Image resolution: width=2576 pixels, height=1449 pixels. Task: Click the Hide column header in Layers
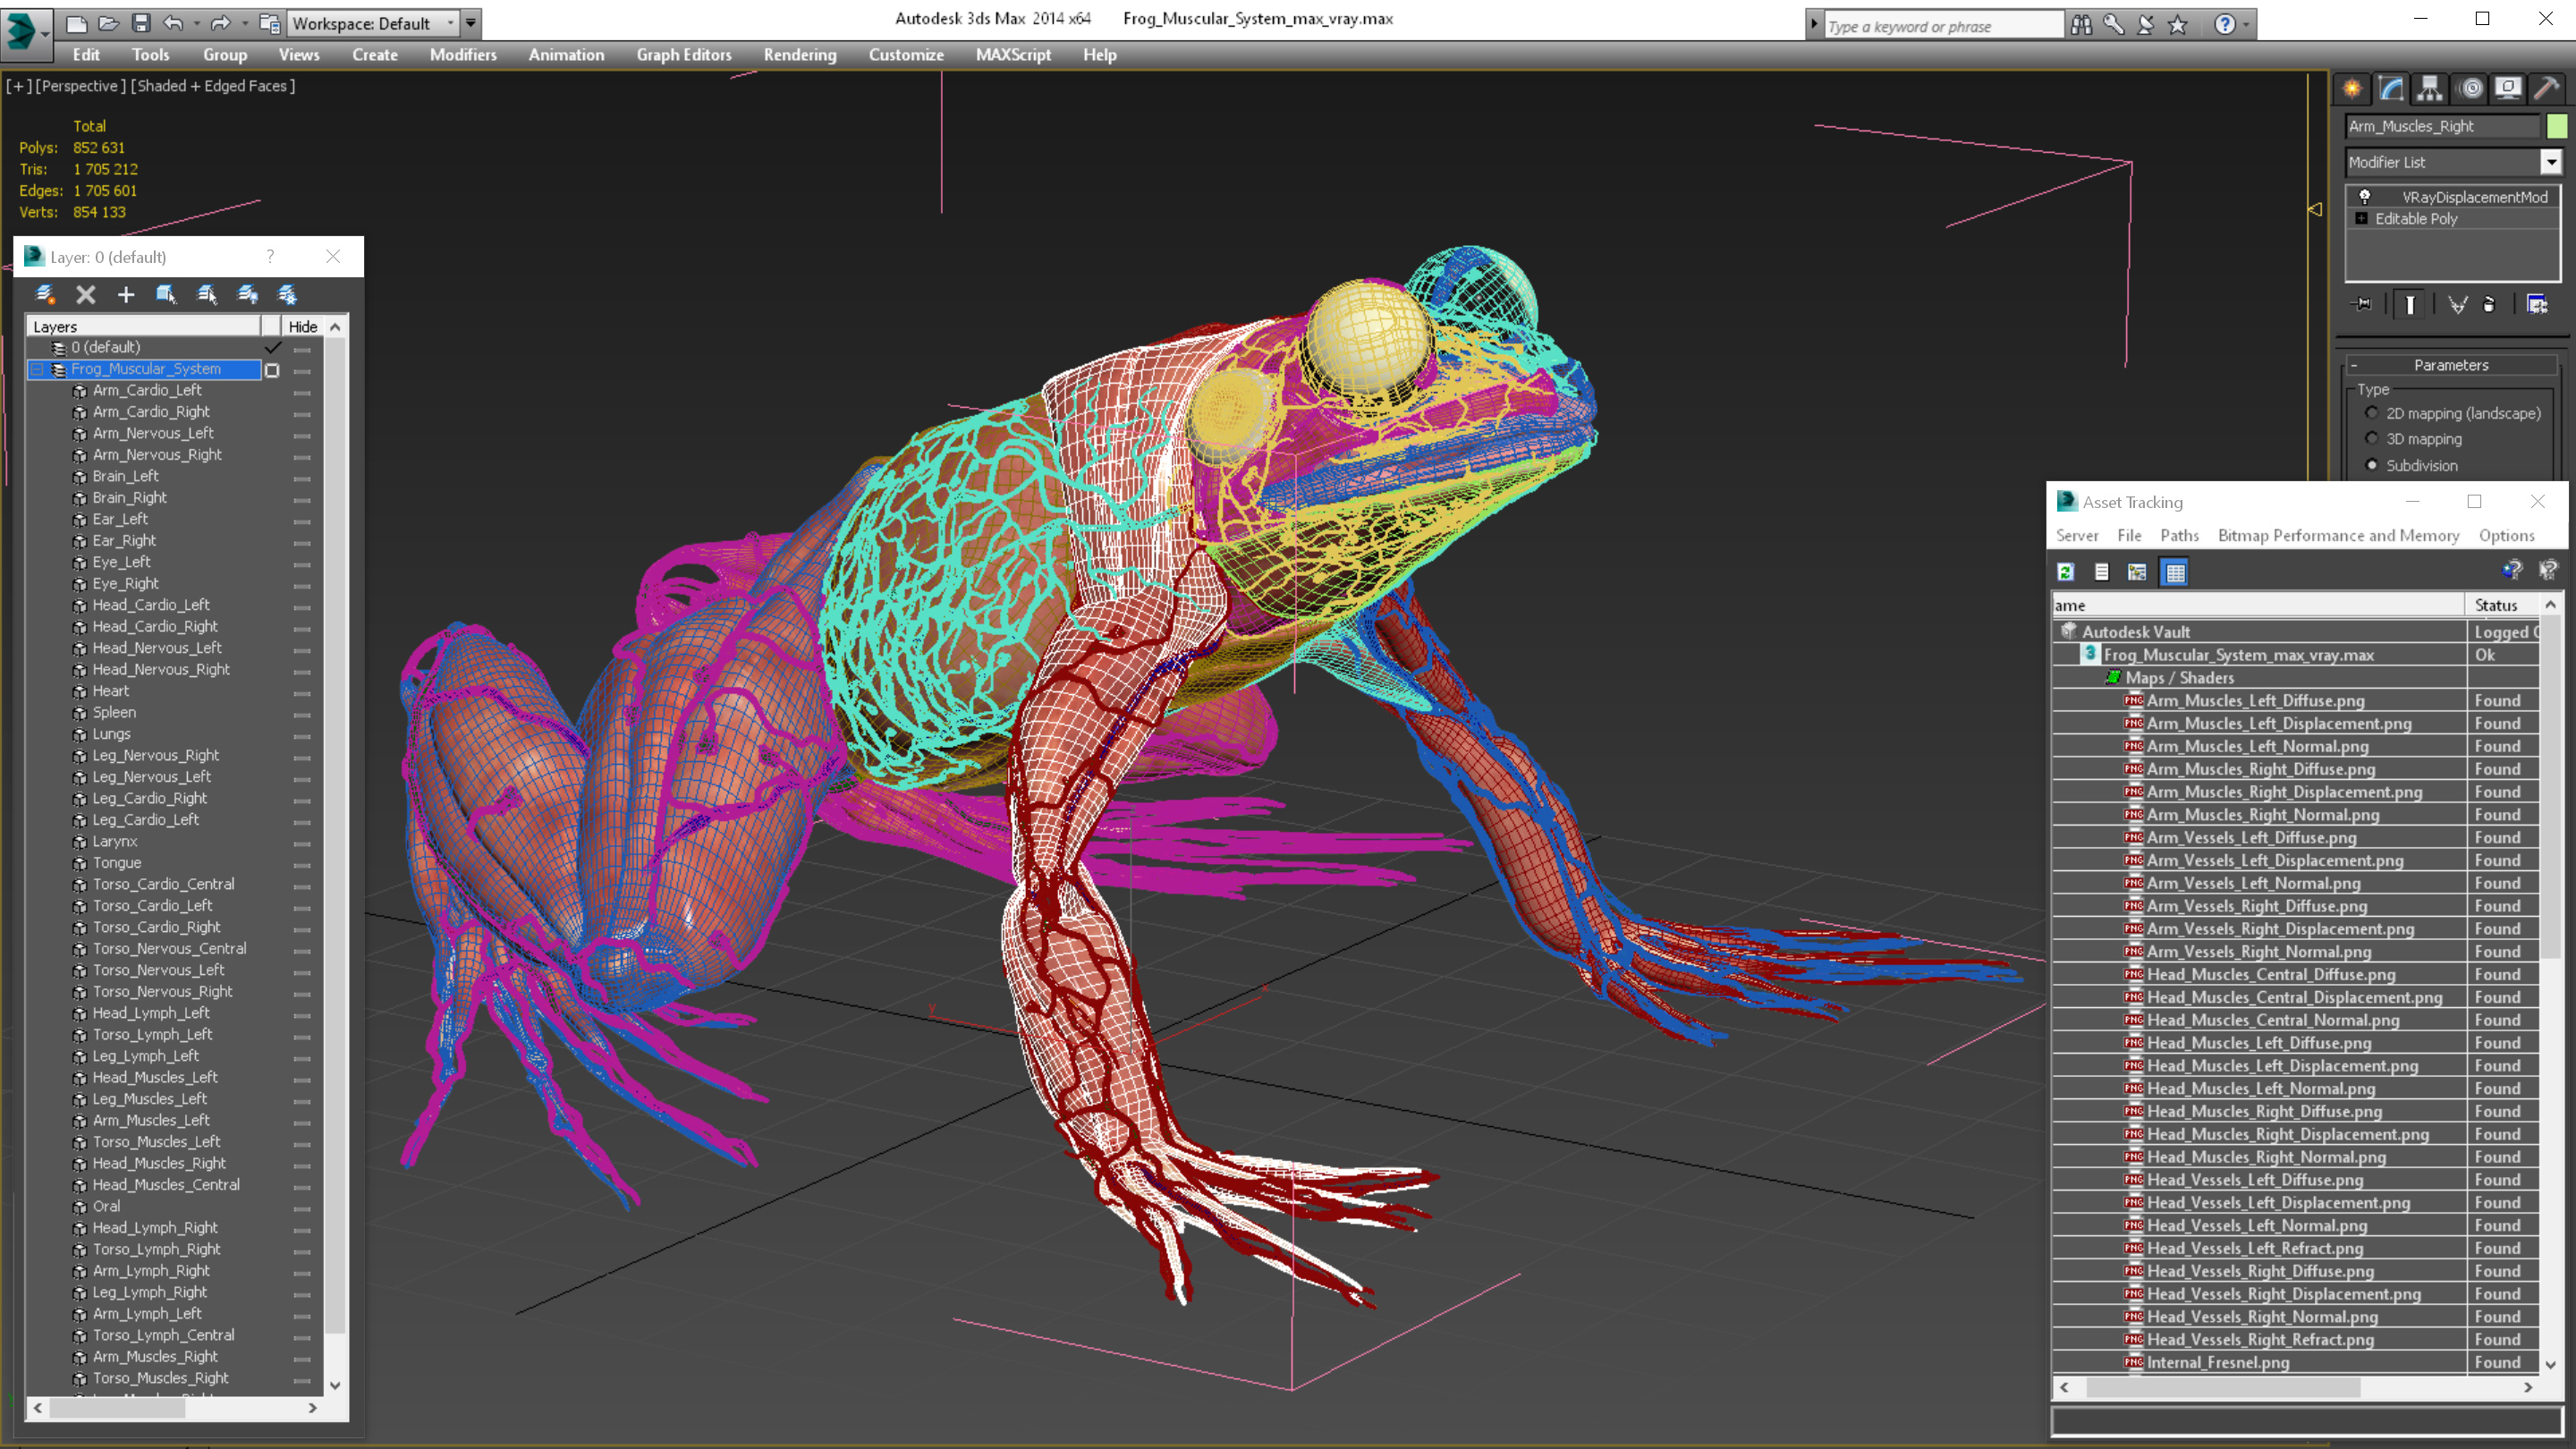click(302, 326)
